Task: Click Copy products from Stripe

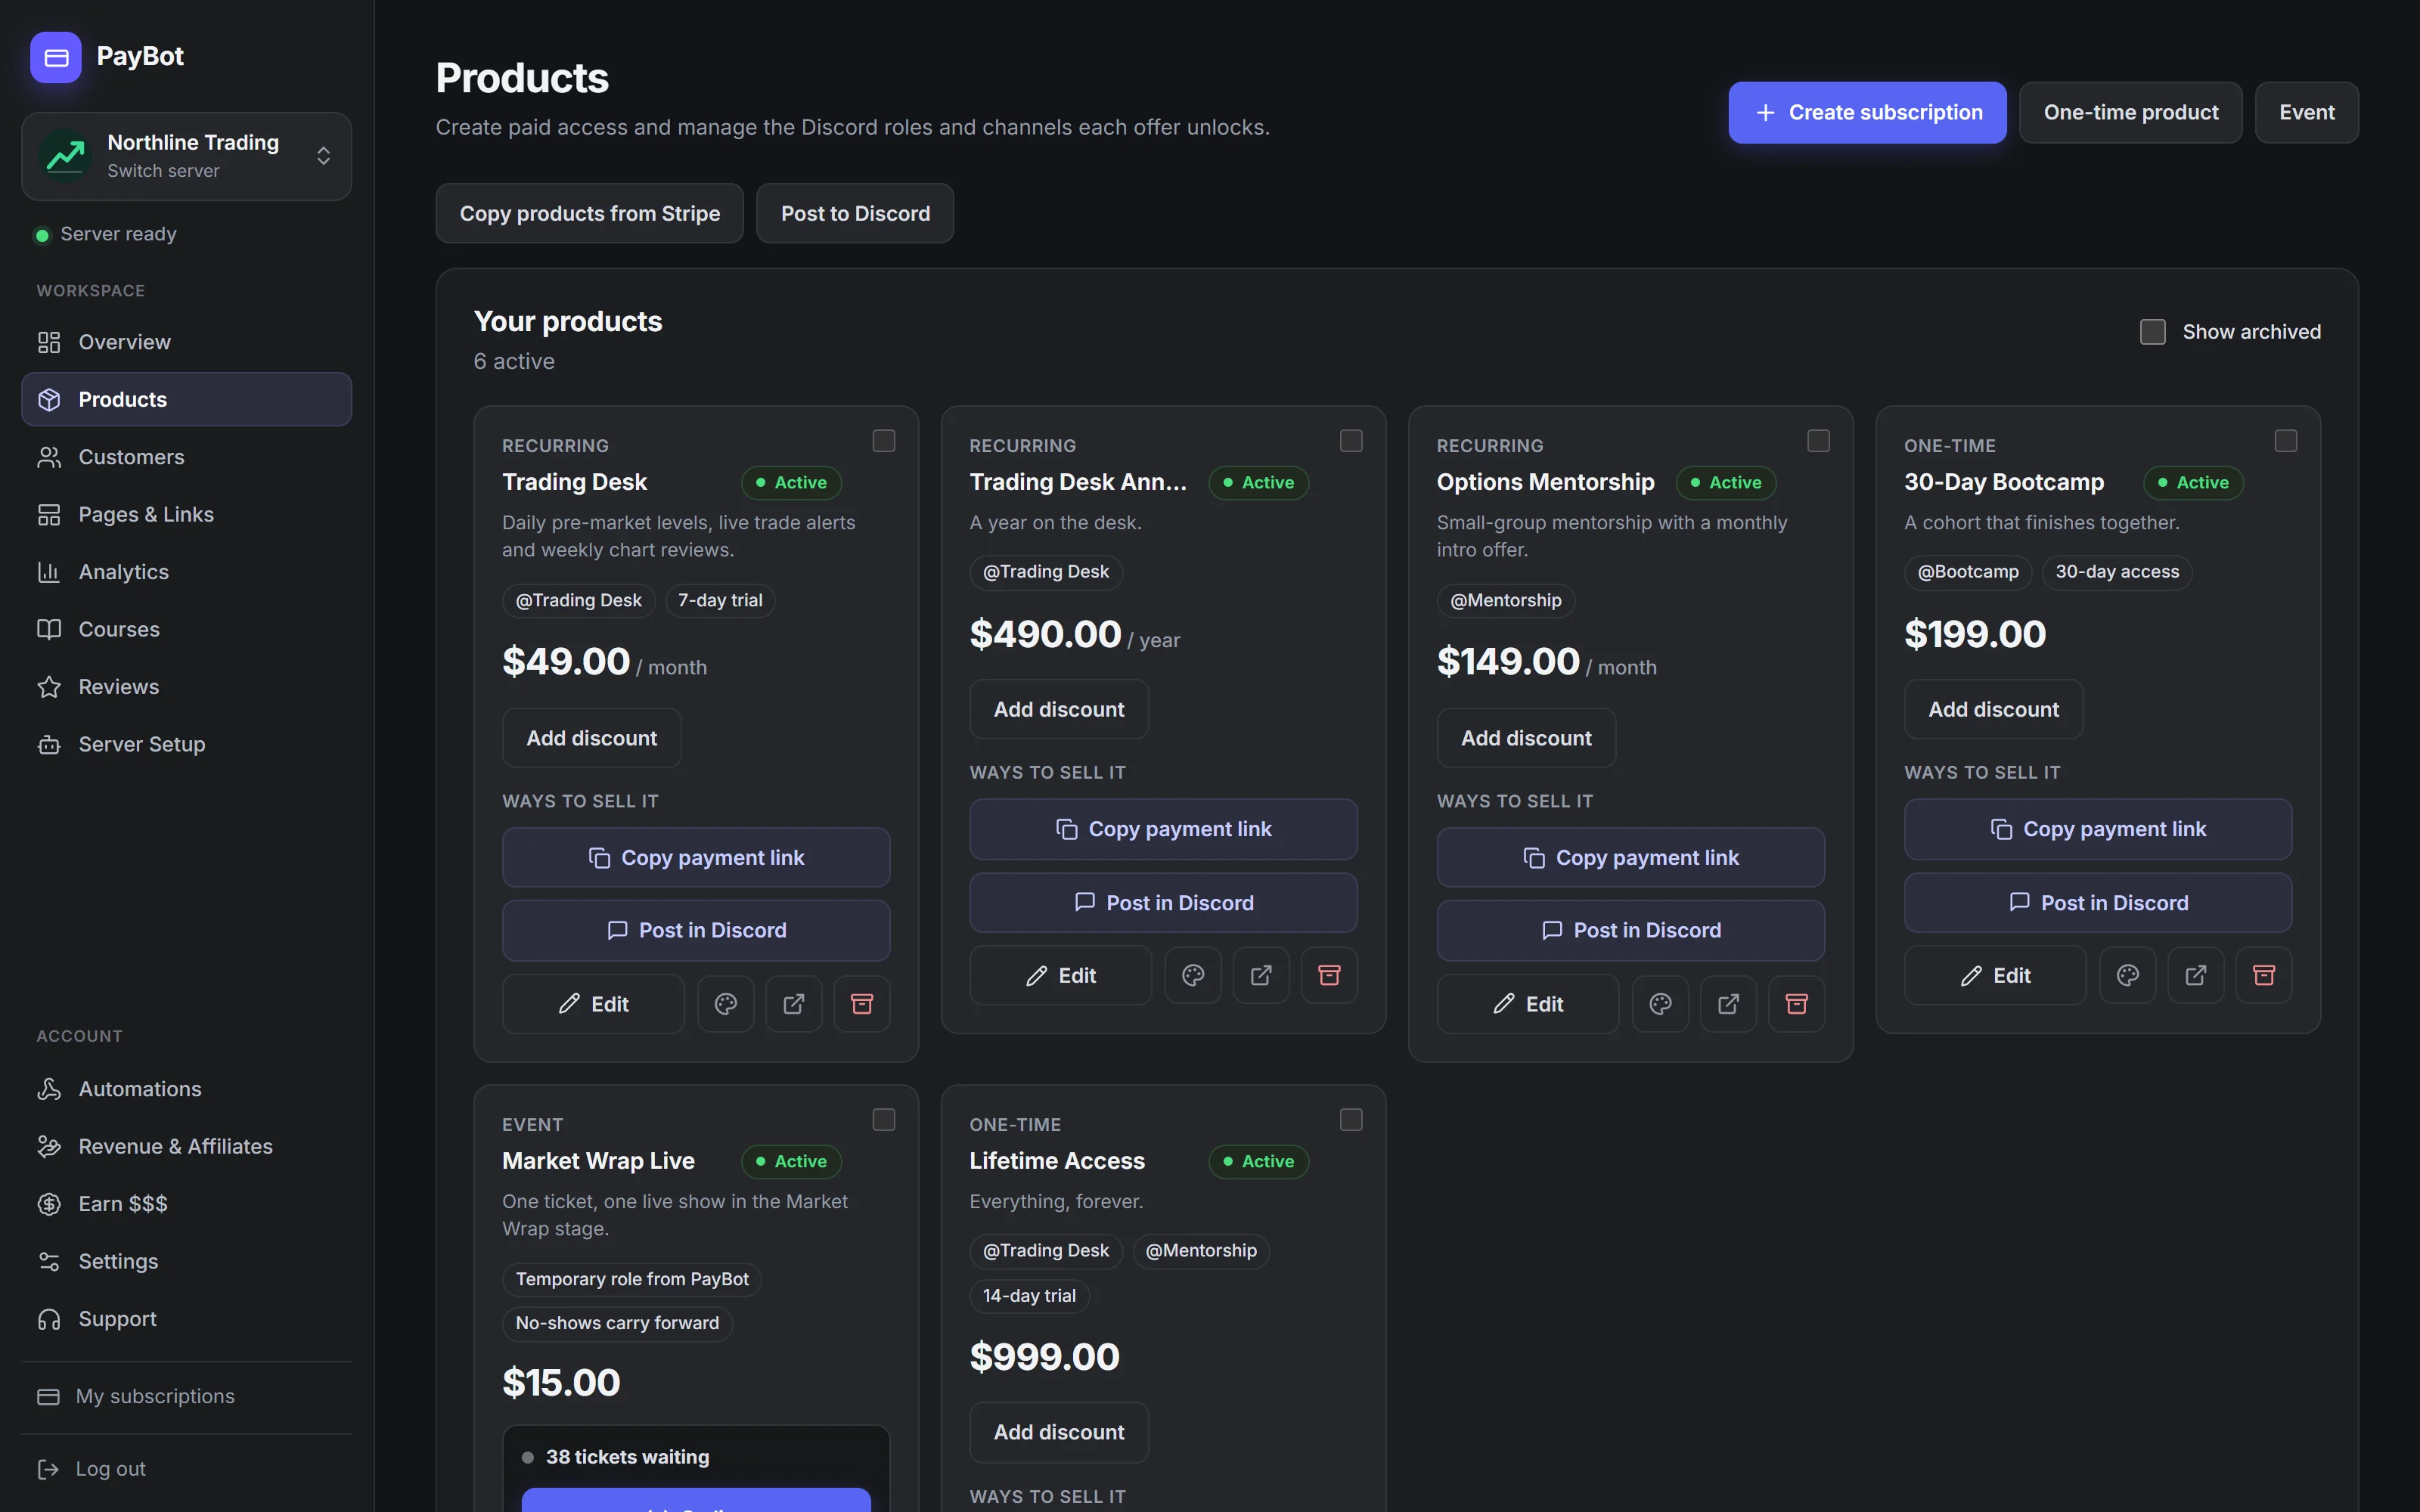Action: pos(590,214)
